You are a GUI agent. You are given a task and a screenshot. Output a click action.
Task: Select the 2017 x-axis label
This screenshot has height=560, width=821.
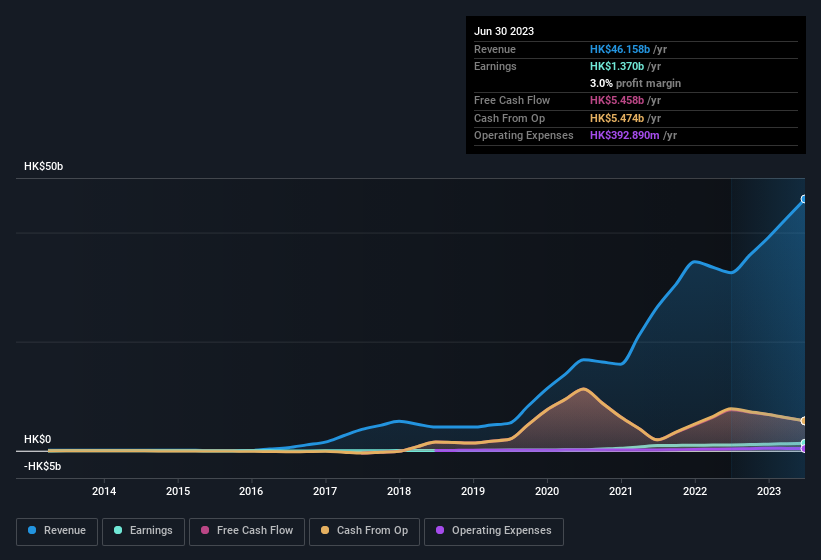[x=325, y=491]
